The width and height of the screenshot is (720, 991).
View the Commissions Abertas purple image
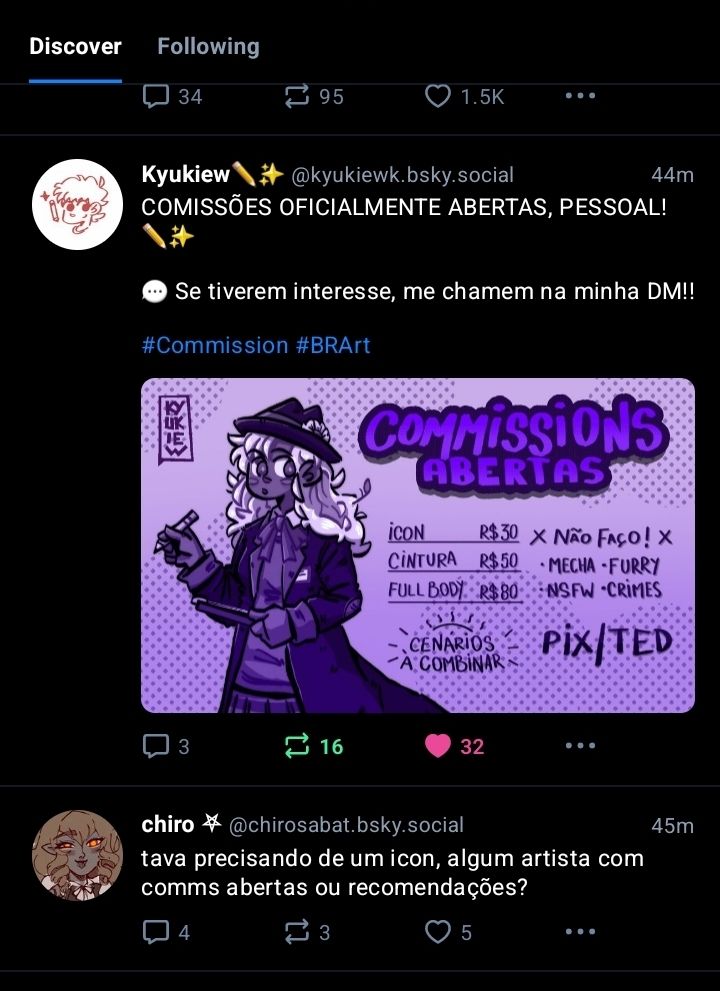(x=418, y=545)
